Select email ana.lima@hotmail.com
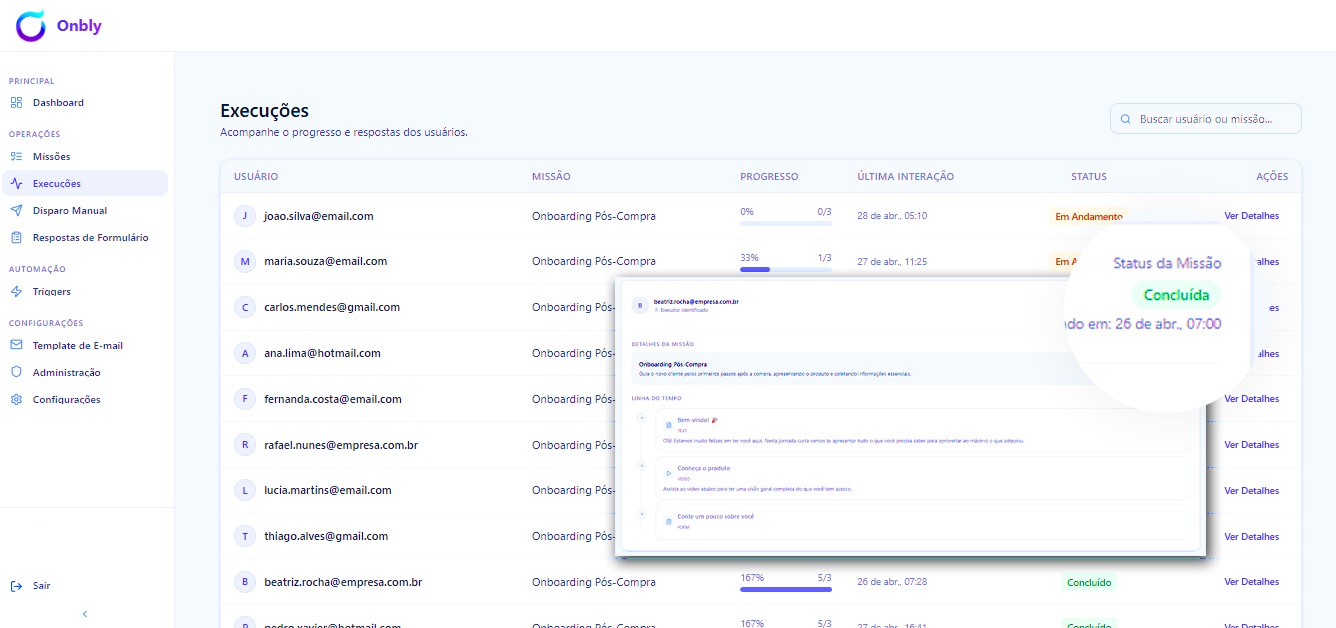This screenshot has width=1336, height=628. coord(323,353)
